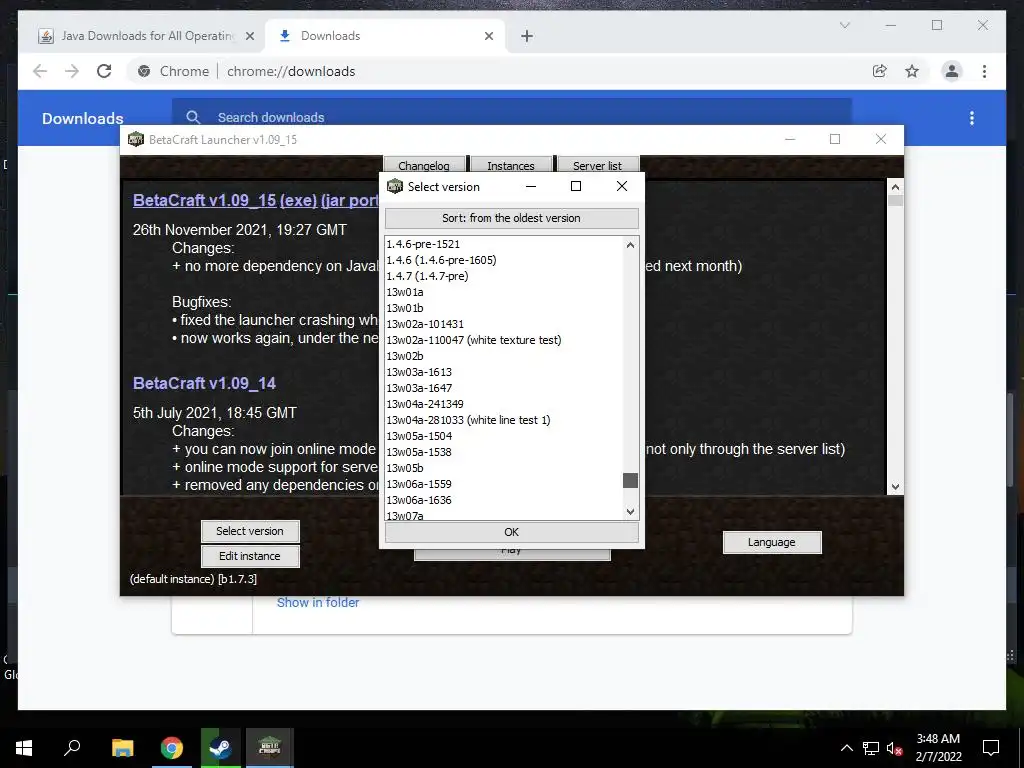Close the Java Downloads tab
Image resolution: width=1024 pixels, height=768 pixels.
click(249, 36)
